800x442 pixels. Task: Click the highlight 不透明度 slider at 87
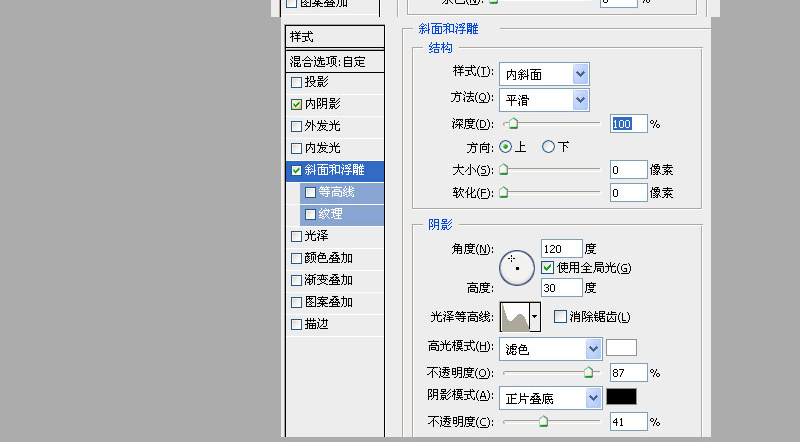[588, 373]
